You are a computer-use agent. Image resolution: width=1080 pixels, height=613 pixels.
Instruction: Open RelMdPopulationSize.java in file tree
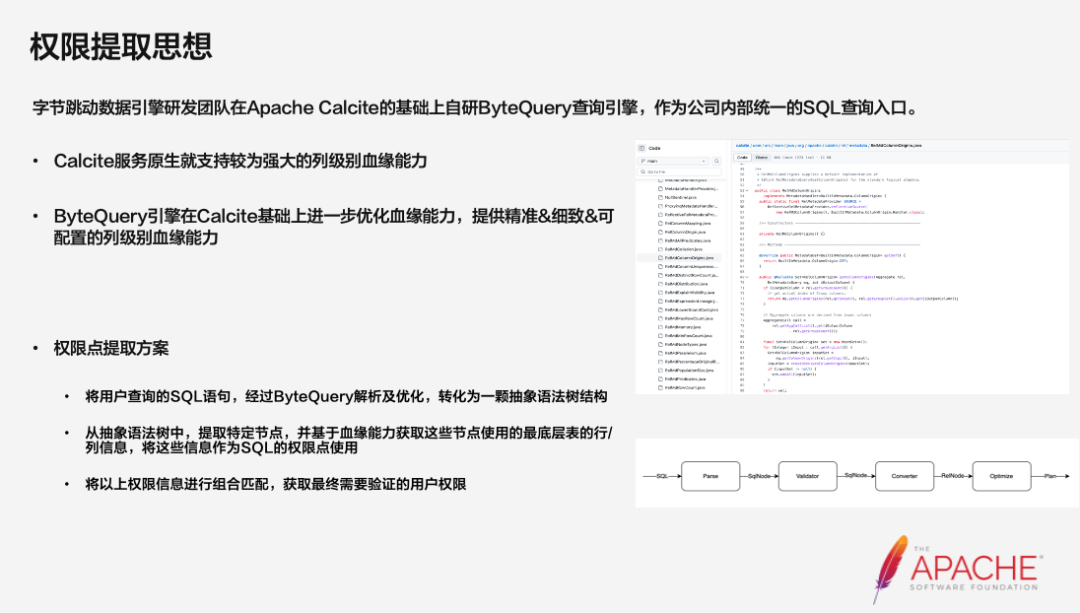(689, 370)
